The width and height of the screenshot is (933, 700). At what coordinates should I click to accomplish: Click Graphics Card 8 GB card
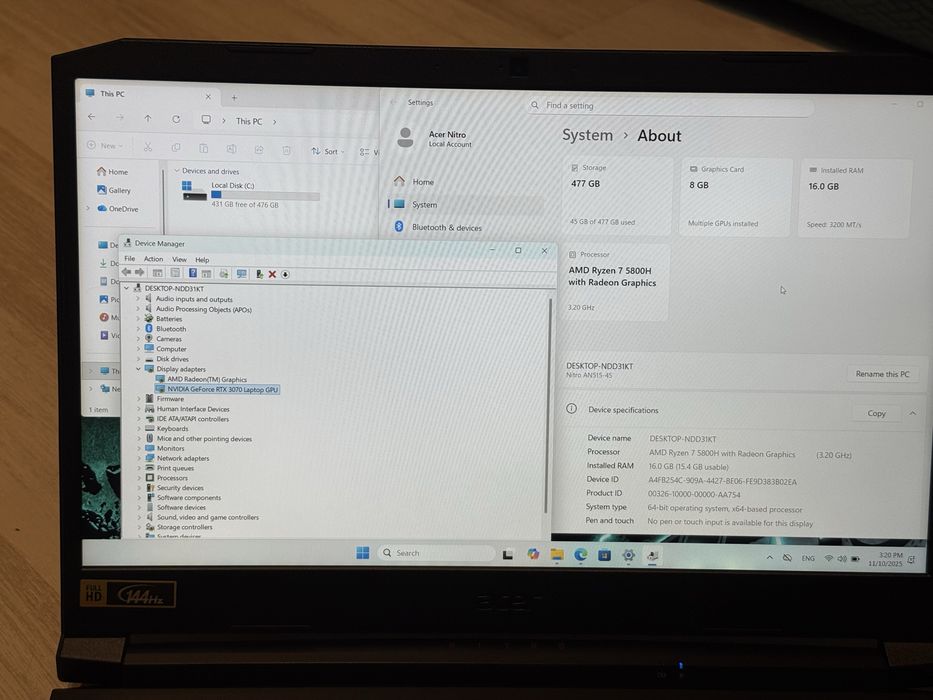click(x=736, y=197)
